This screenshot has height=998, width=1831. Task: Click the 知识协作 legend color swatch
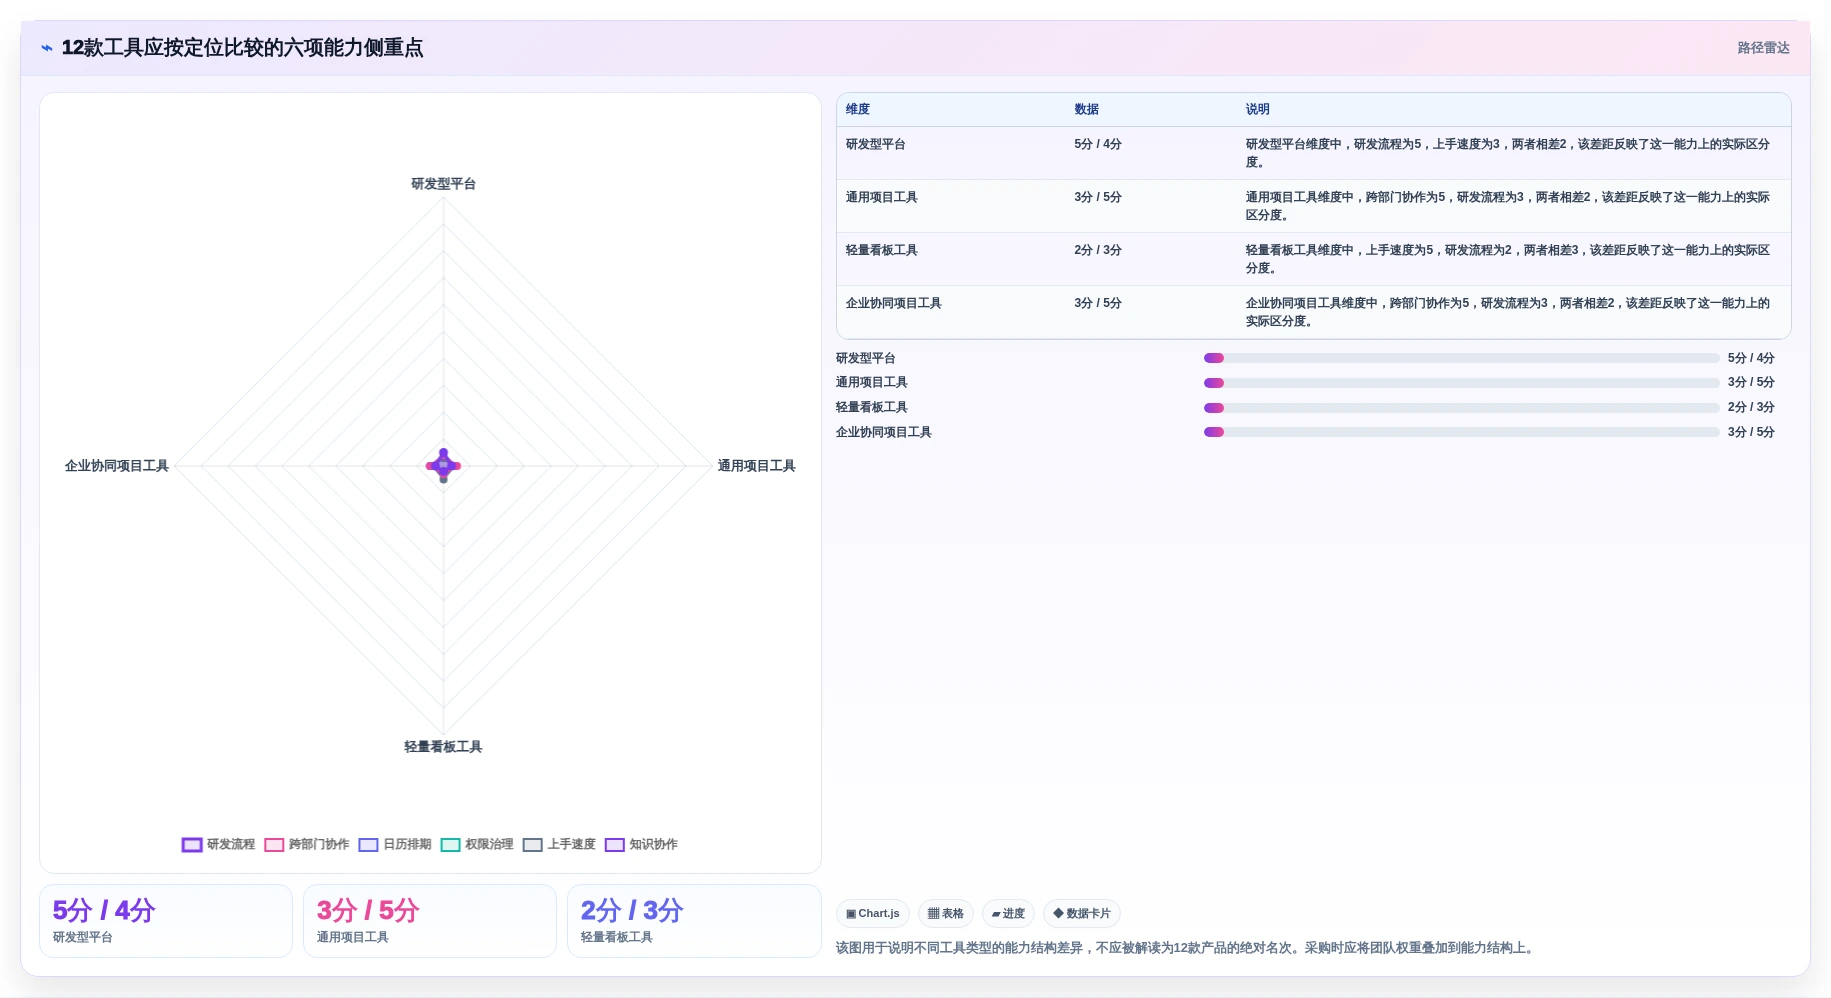[615, 845]
